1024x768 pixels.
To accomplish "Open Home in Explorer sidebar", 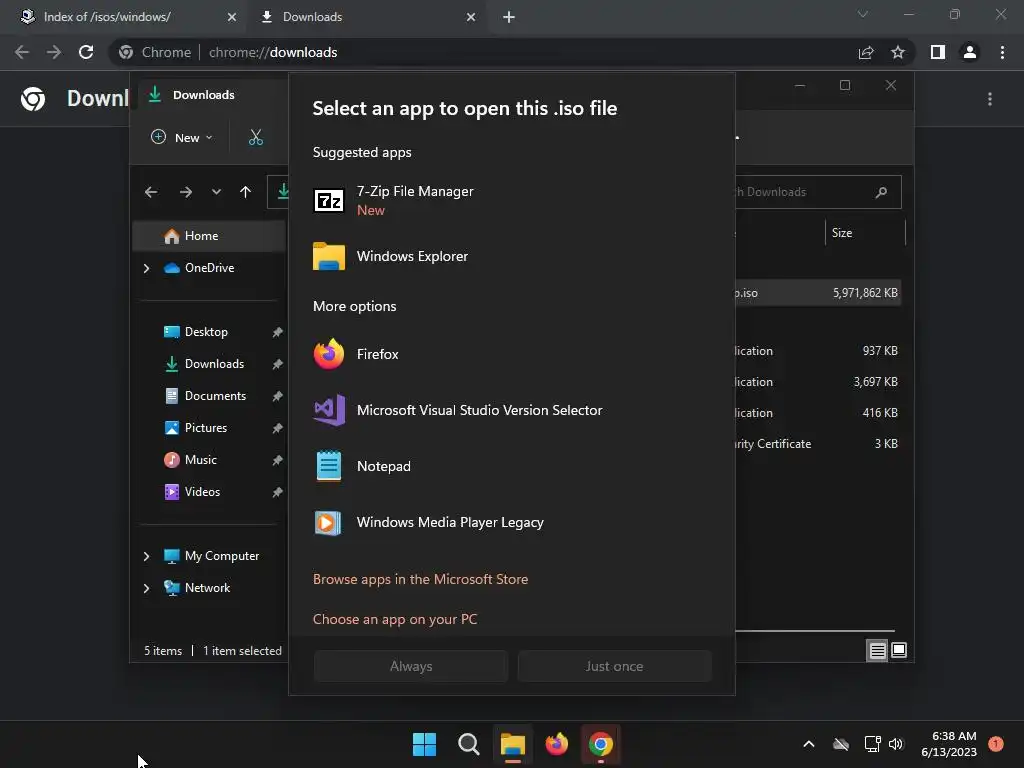I will (x=209, y=236).
